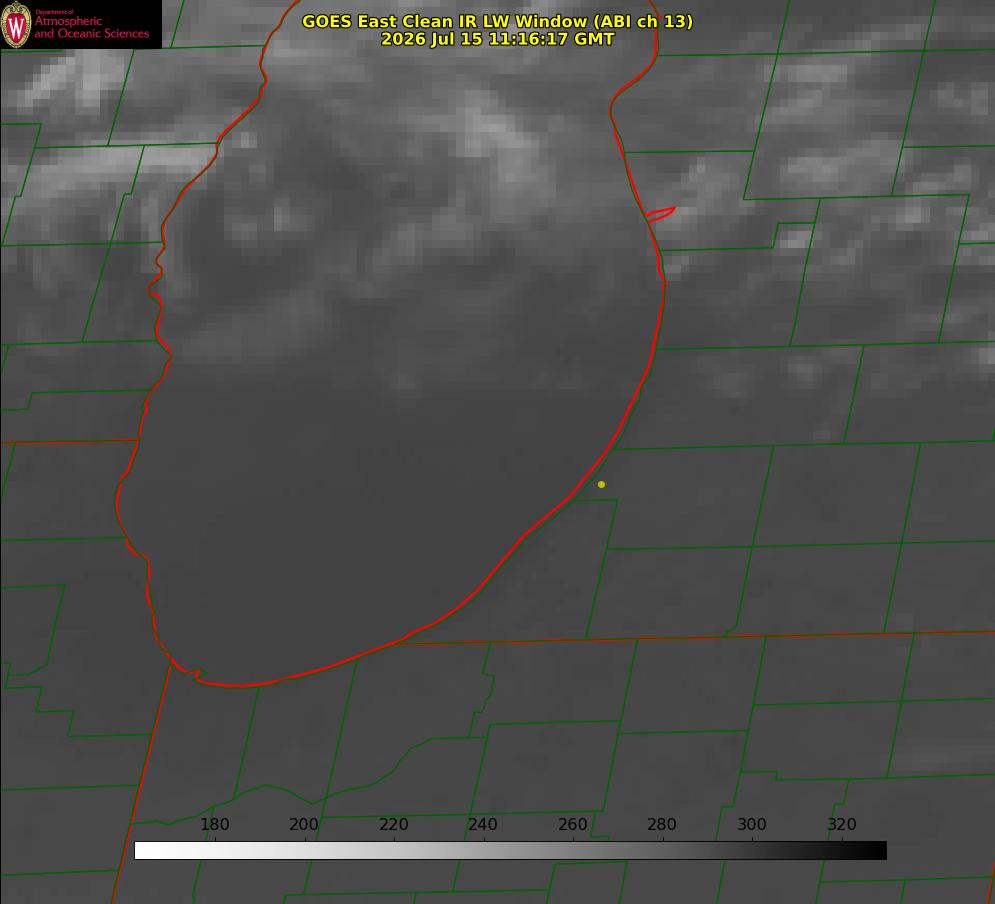
Task: Open the Atmospheric and Oceanic Sciences link
Action: point(92,27)
